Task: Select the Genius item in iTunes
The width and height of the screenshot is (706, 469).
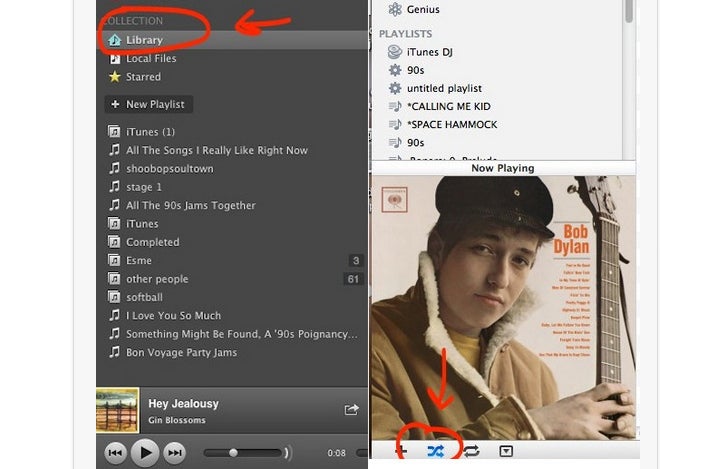Action: [x=423, y=9]
